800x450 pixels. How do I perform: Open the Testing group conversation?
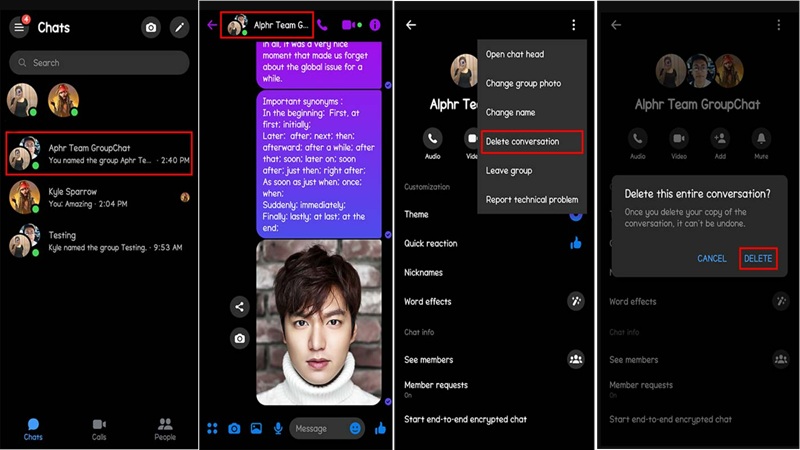[x=99, y=241]
